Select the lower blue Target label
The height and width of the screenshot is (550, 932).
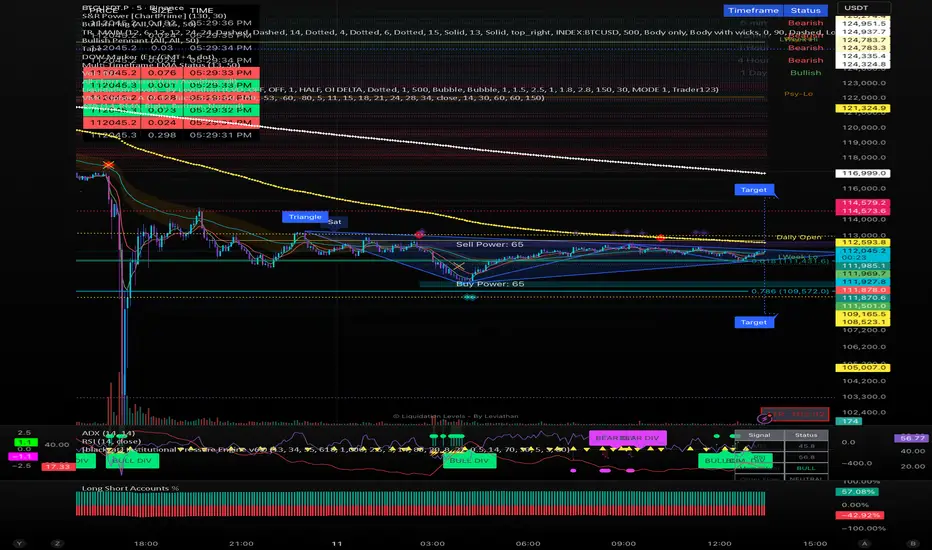point(754,322)
